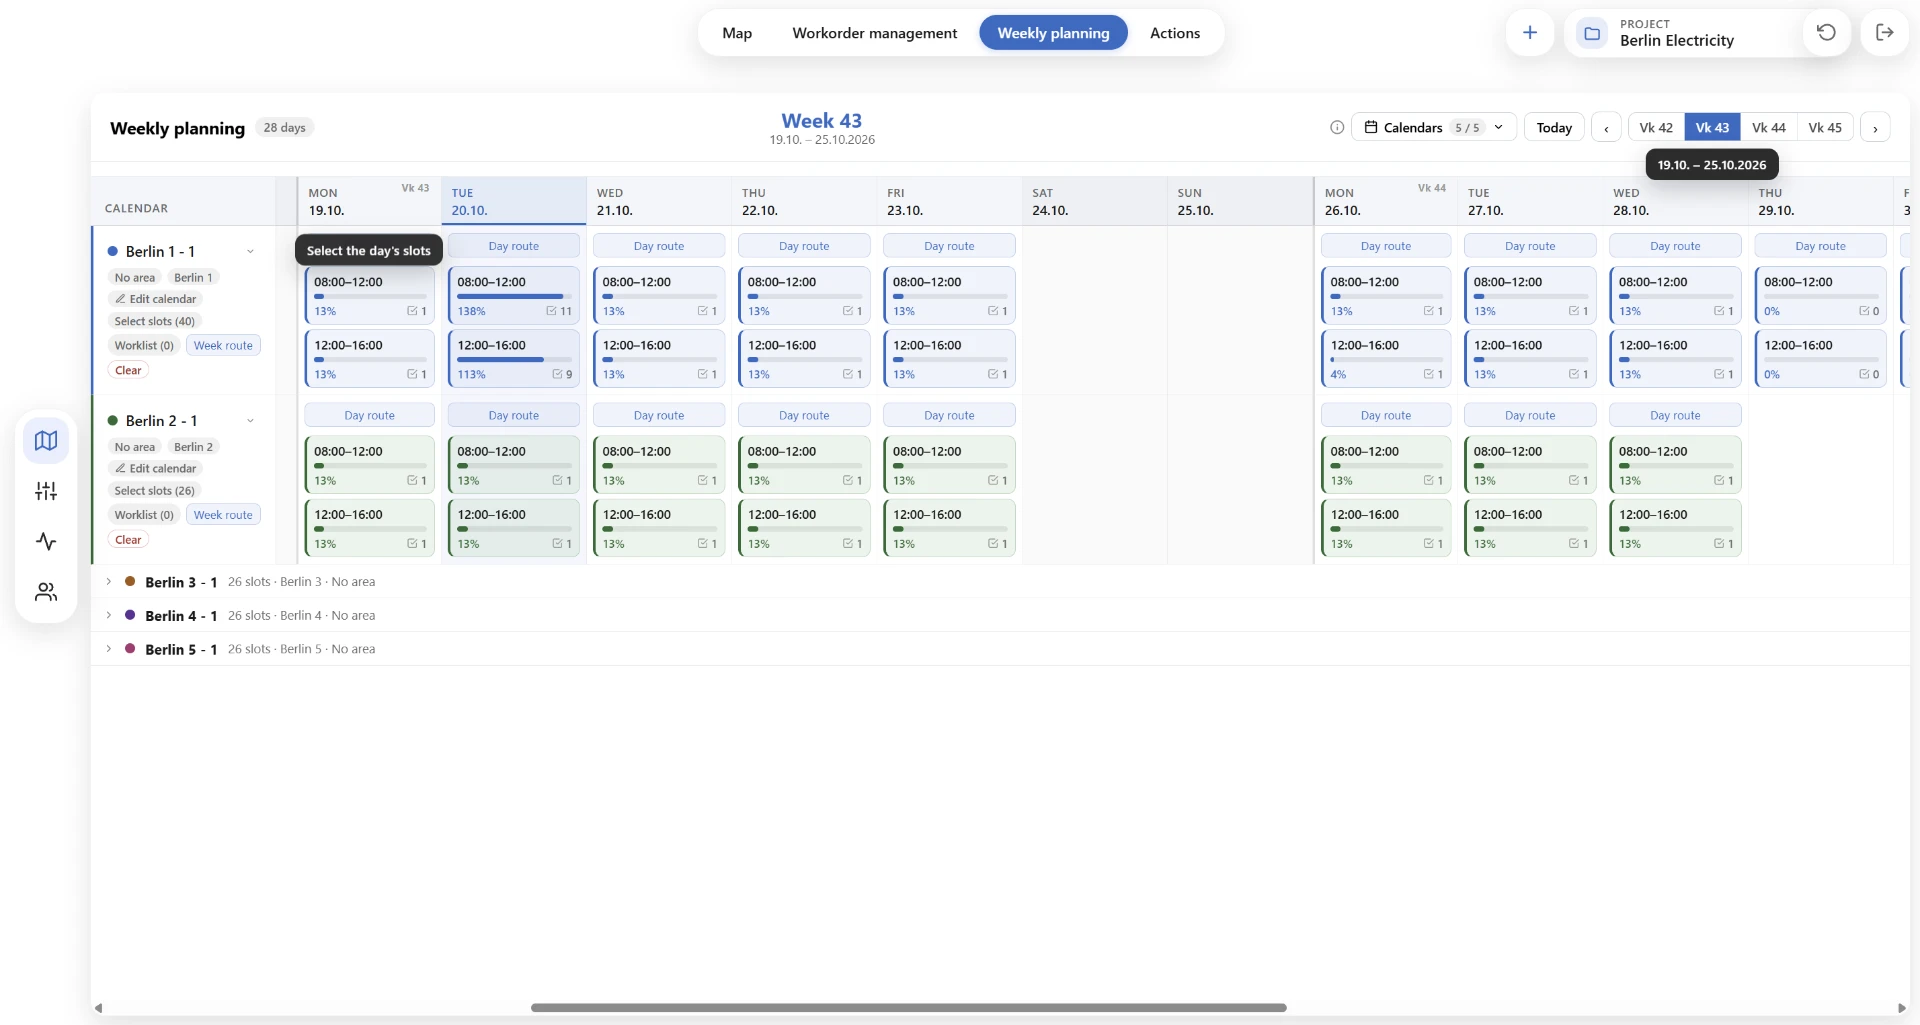Select week Vk 42
The image size is (1920, 1025).
(x=1656, y=128)
